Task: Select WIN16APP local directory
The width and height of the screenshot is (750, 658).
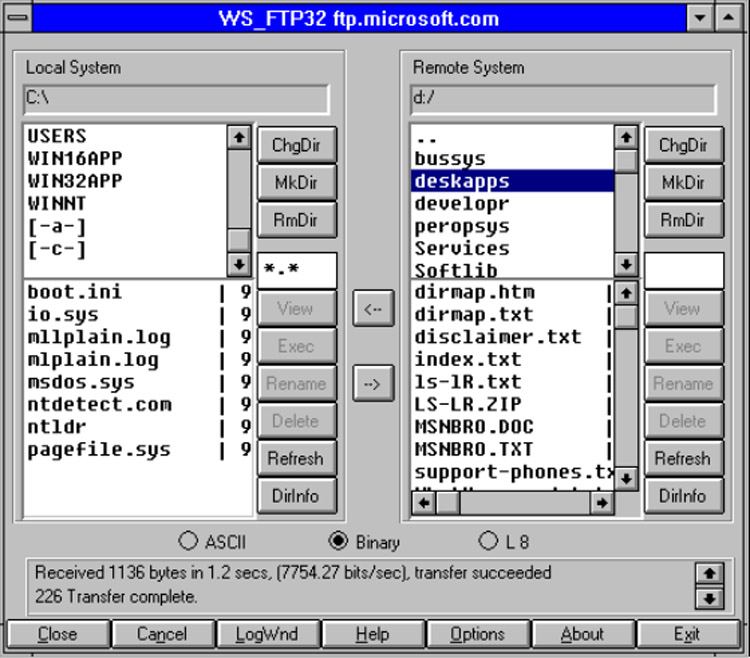Action: click(125, 158)
